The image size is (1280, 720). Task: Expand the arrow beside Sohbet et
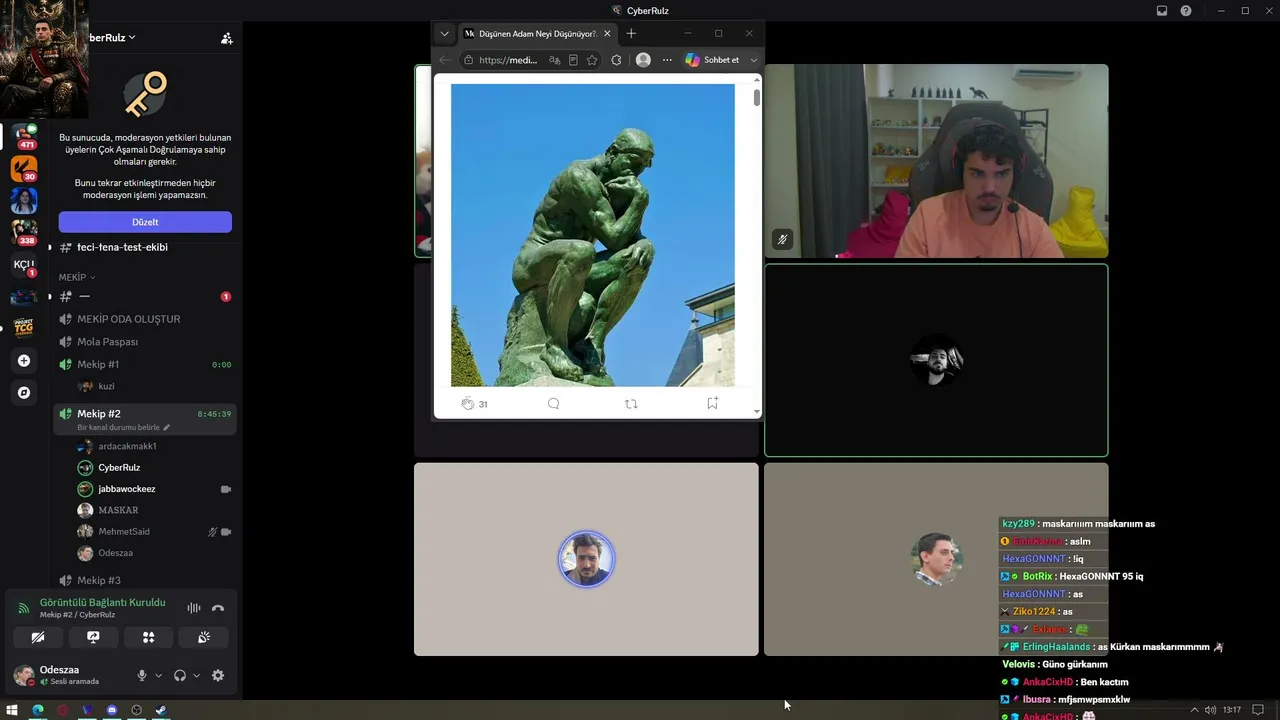point(754,60)
